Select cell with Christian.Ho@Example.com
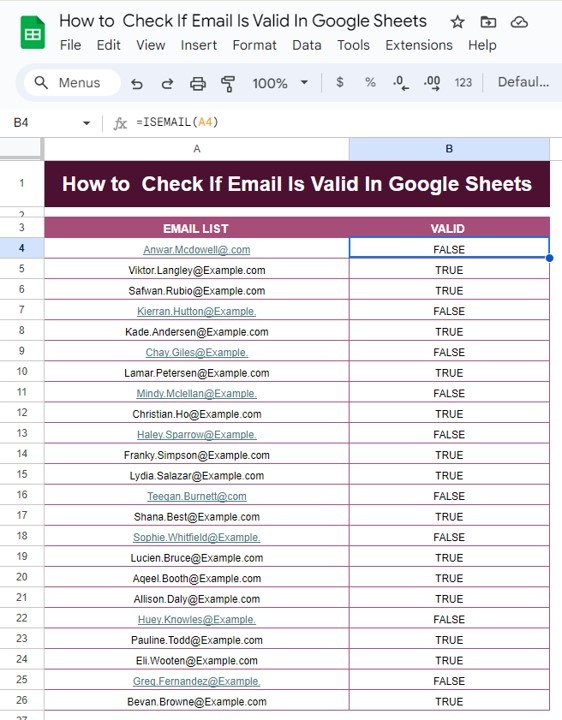 point(197,414)
